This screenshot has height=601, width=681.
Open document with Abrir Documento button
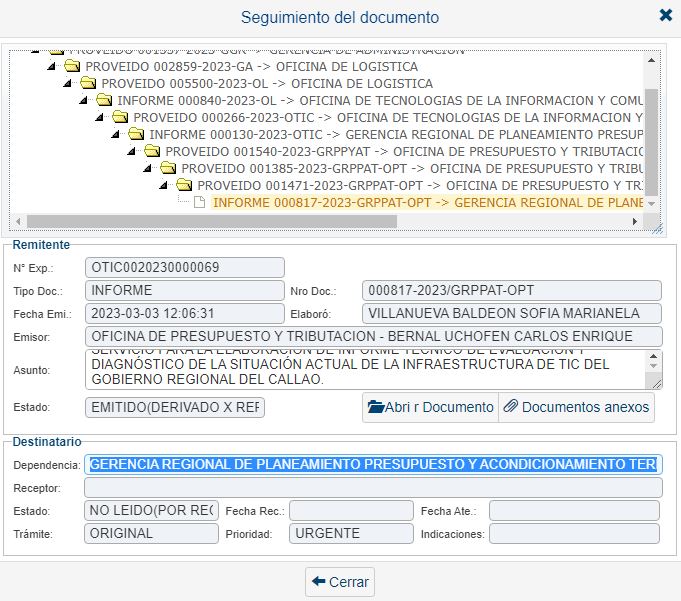coord(430,407)
